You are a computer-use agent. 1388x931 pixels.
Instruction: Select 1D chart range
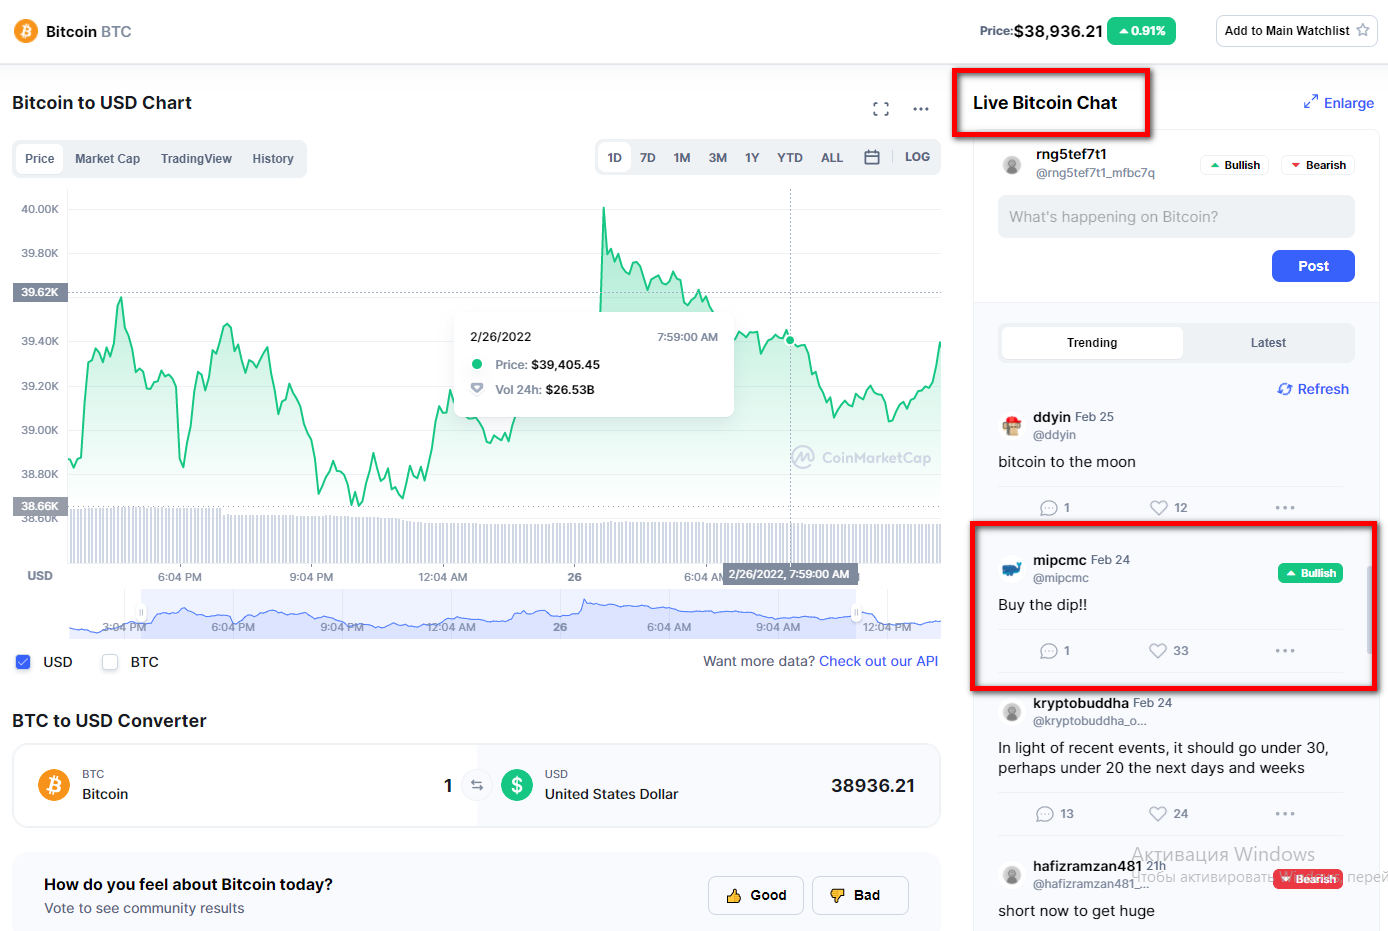(x=615, y=157)
